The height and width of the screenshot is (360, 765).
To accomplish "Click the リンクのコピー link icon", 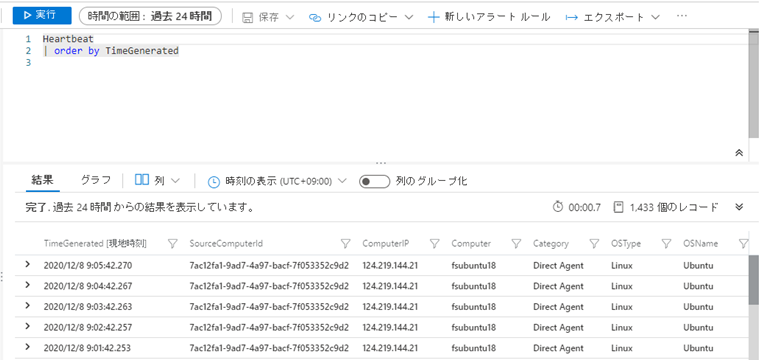I will (x=315, y=18).
